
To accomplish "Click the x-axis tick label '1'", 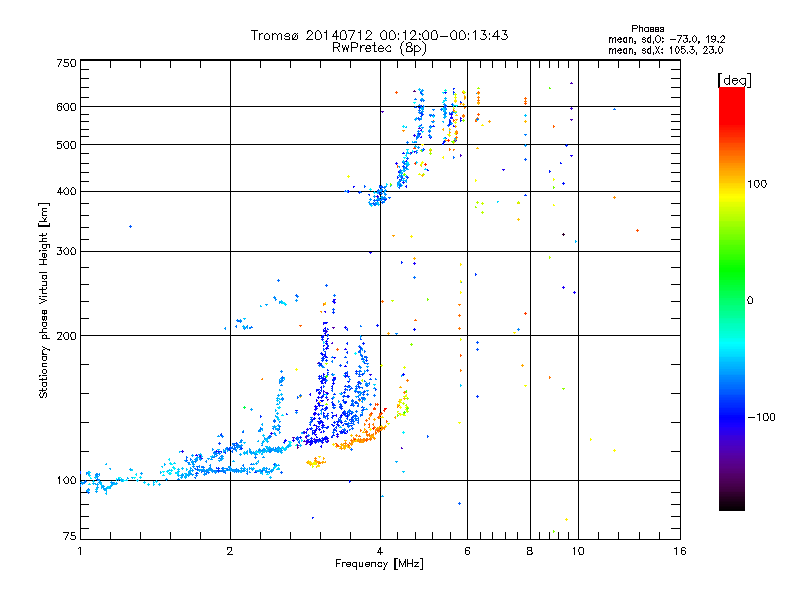I will pos(80,551).
